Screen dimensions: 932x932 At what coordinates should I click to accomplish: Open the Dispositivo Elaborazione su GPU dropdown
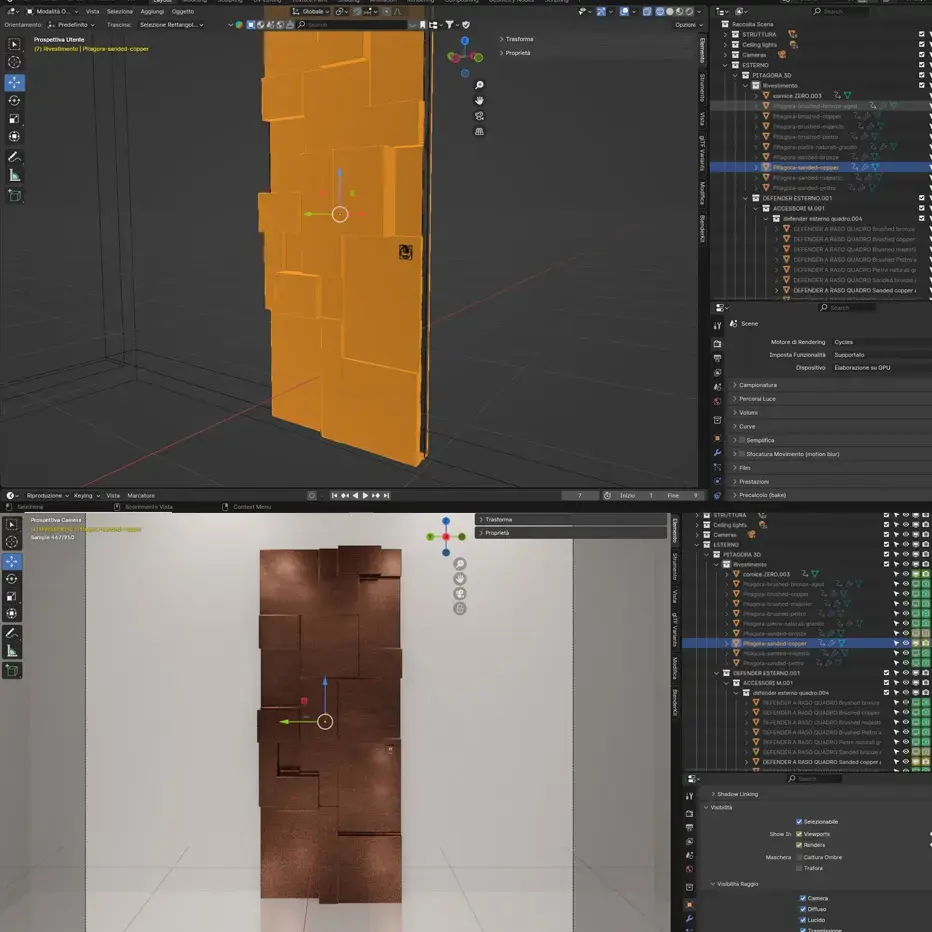click(x=881, y=368)
